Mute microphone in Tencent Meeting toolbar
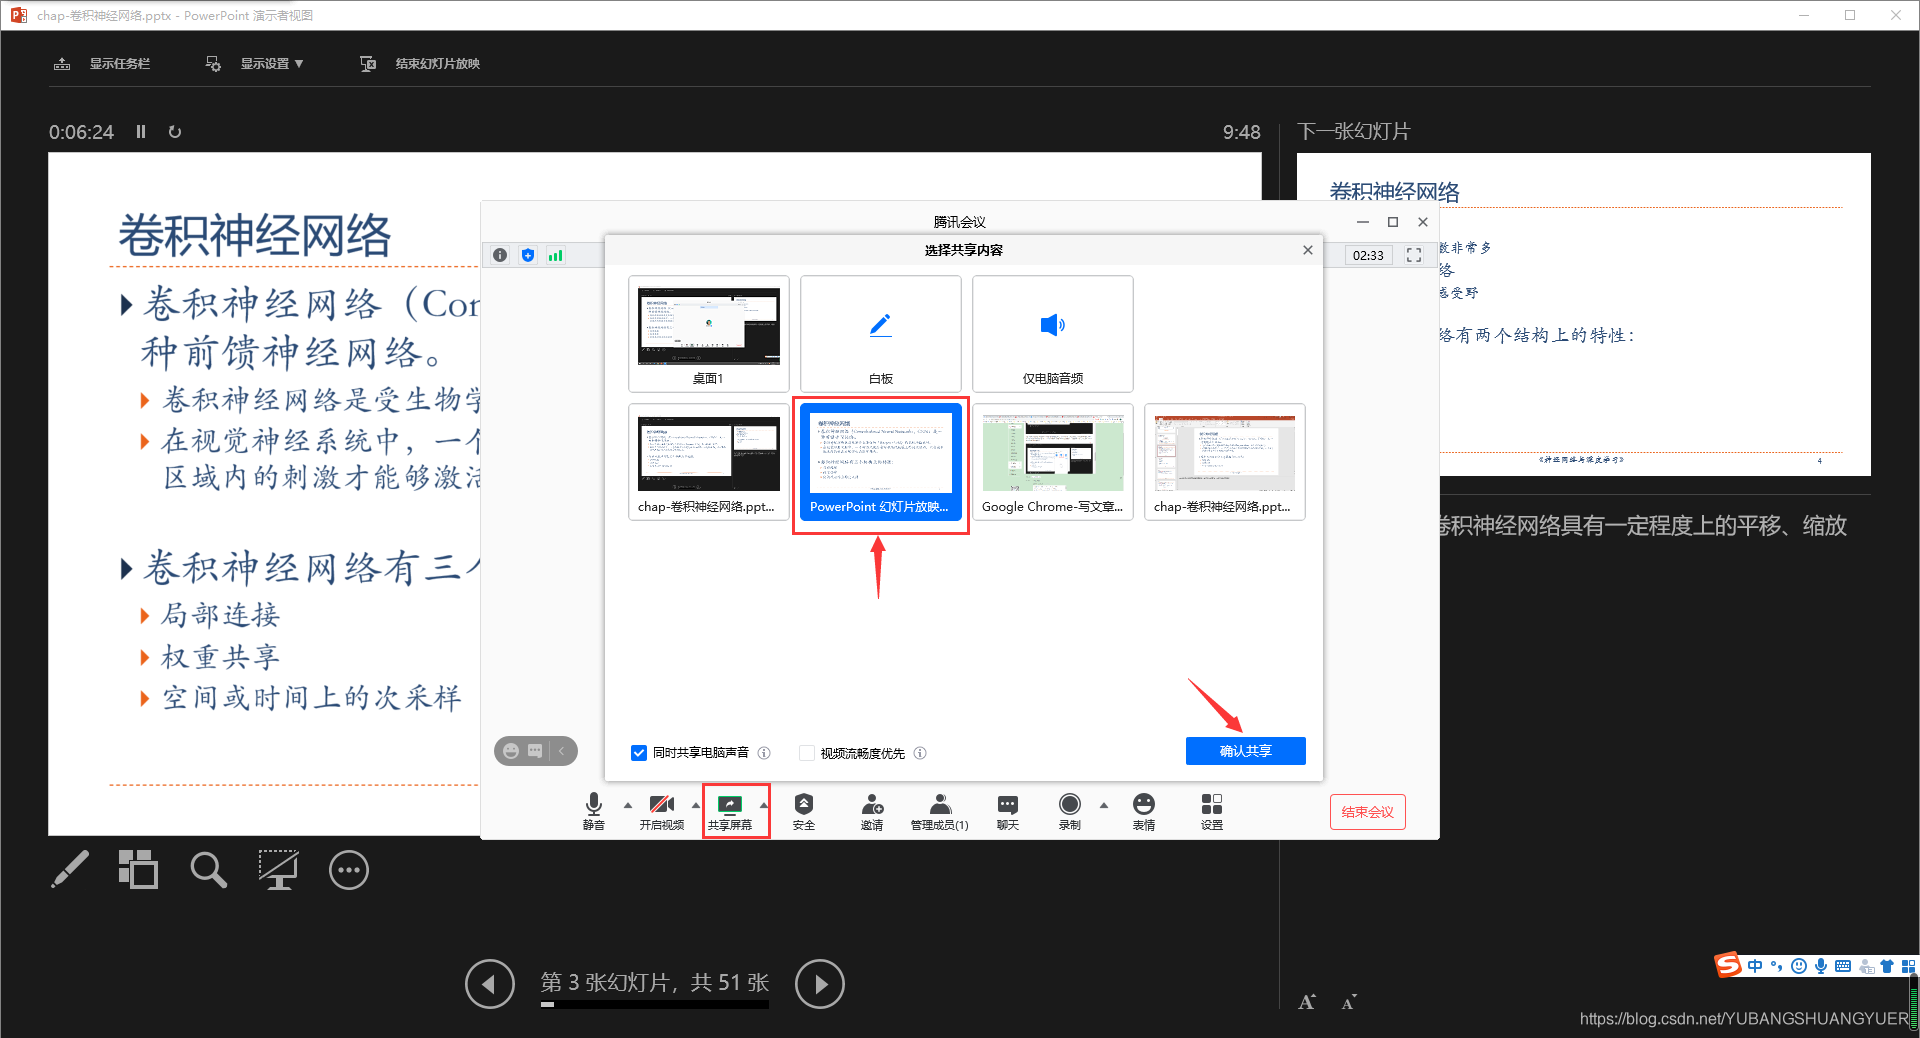 (594, 811)
